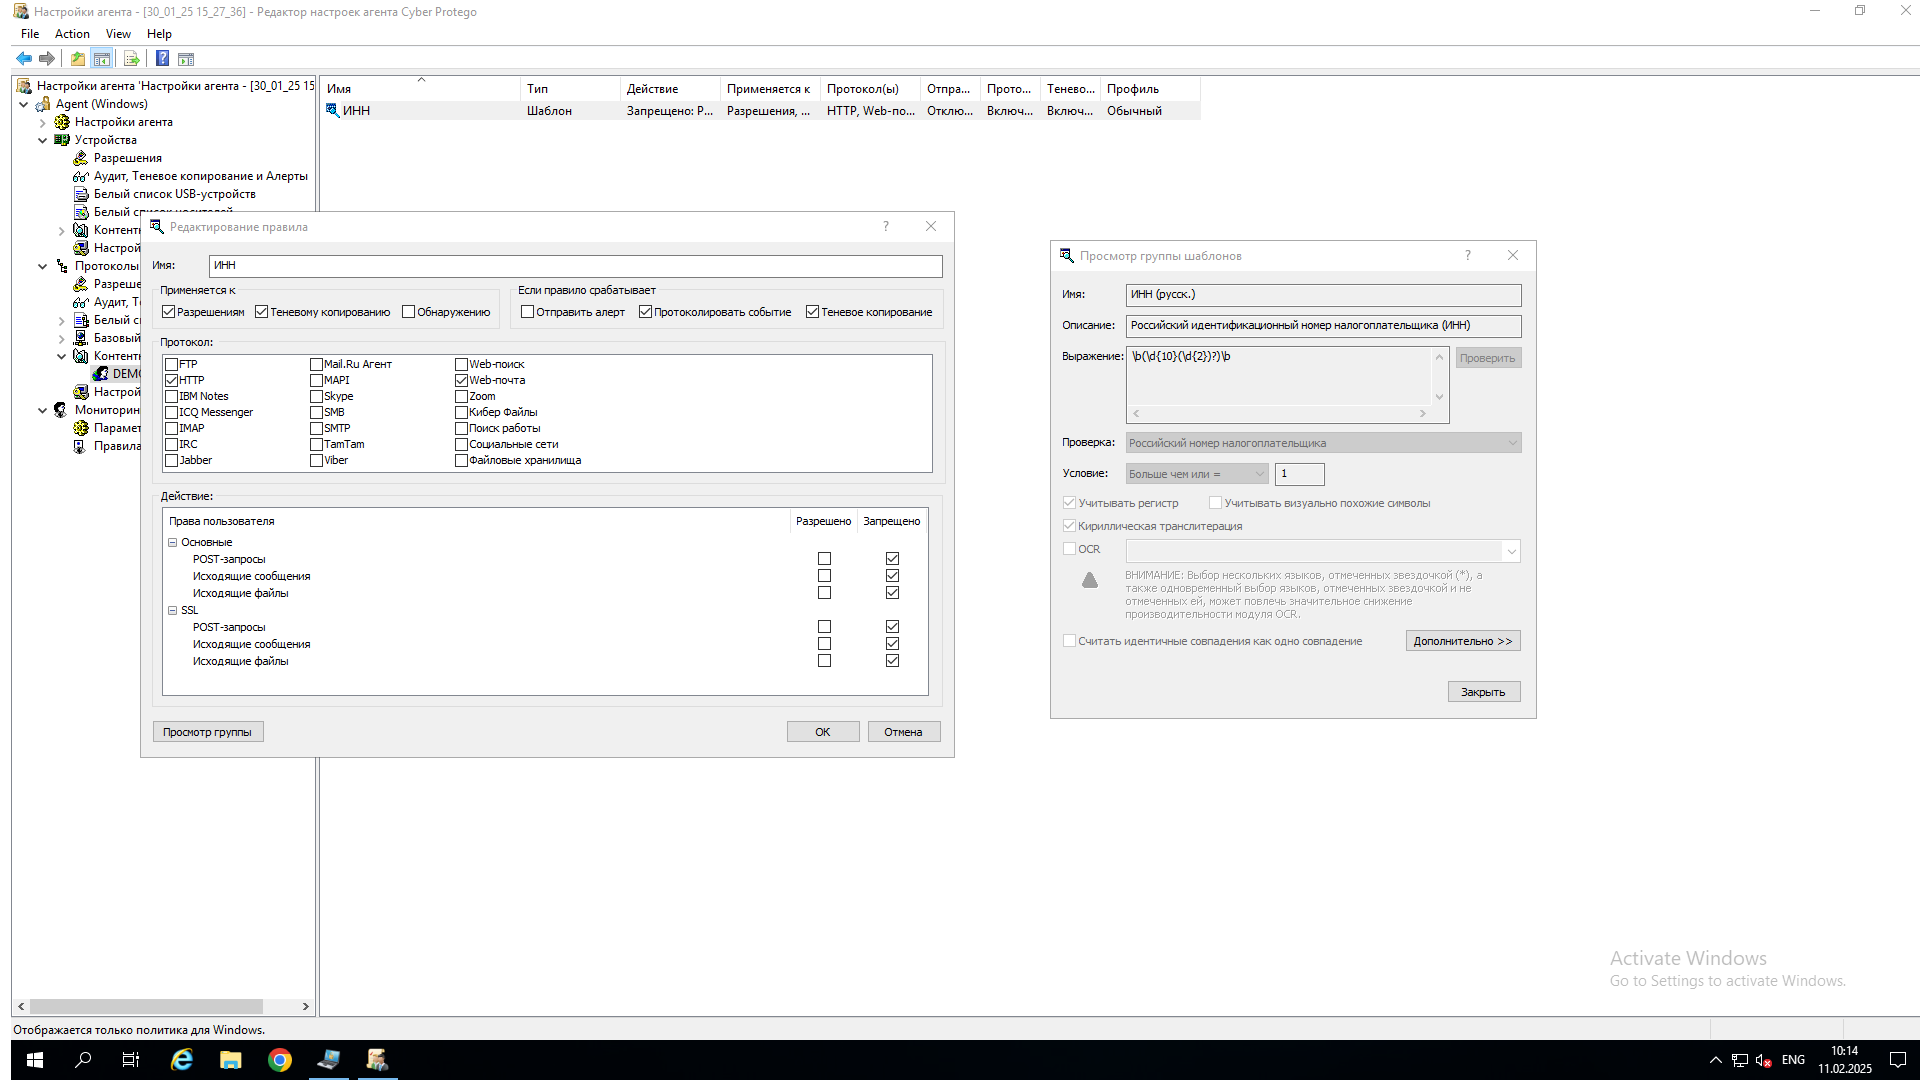Uncheck the Web-почта protocol checkbox
This screenshot has height=1080, width=1920.
(461, 381)
